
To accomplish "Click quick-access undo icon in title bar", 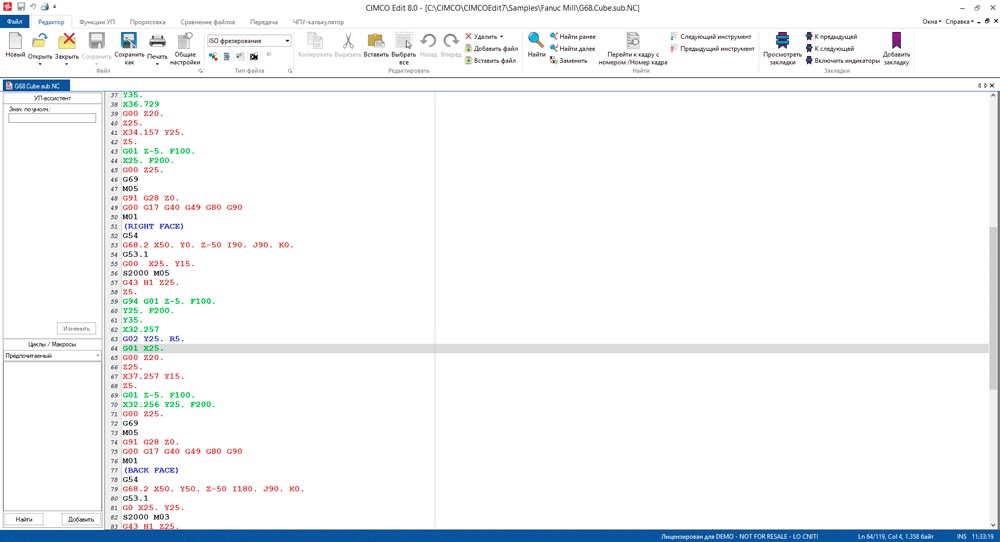I will pyautogui.click(x=33, y=7).
